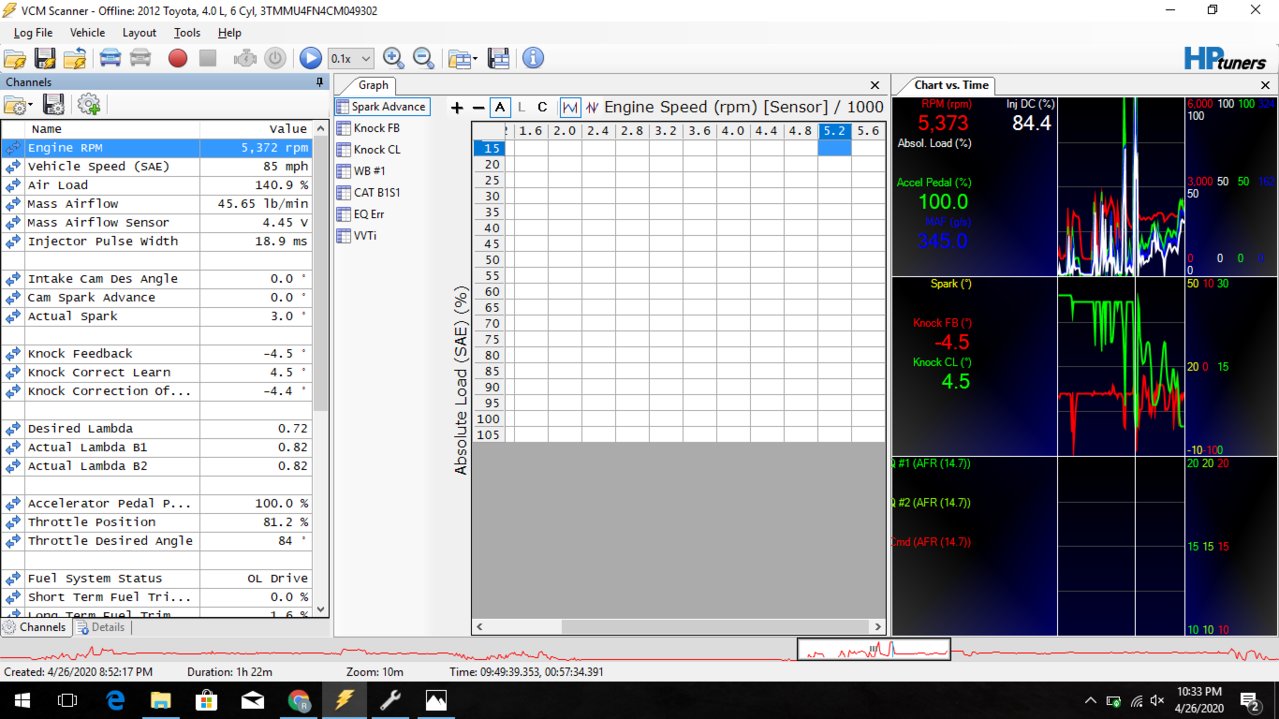Screen dimensions: 1279x719
Task: Select the EQ Err graph
Action: pyautogui.click(x=360, y=214)
